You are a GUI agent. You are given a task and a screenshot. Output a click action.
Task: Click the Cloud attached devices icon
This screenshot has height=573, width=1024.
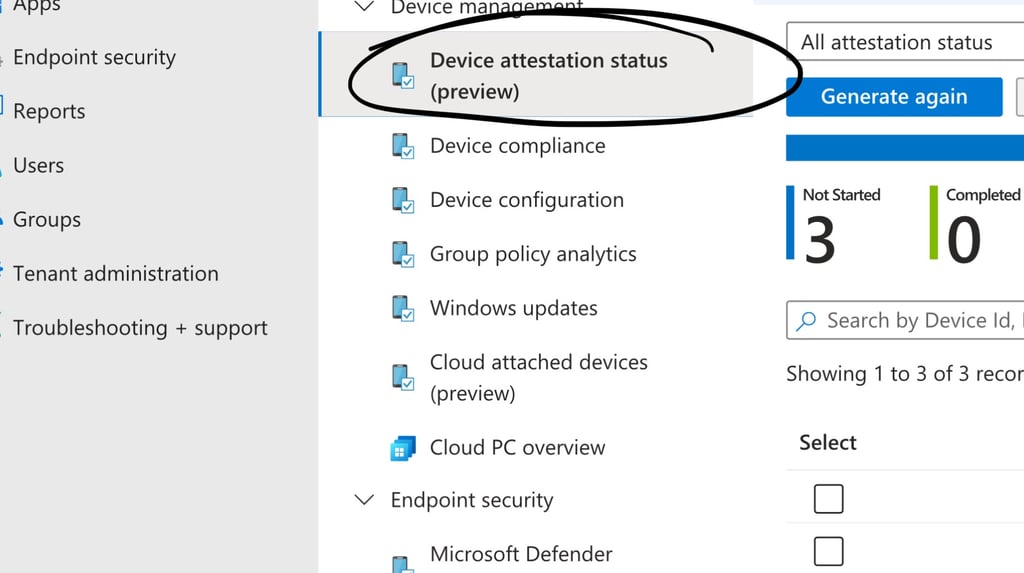click(x=403, y=377)
